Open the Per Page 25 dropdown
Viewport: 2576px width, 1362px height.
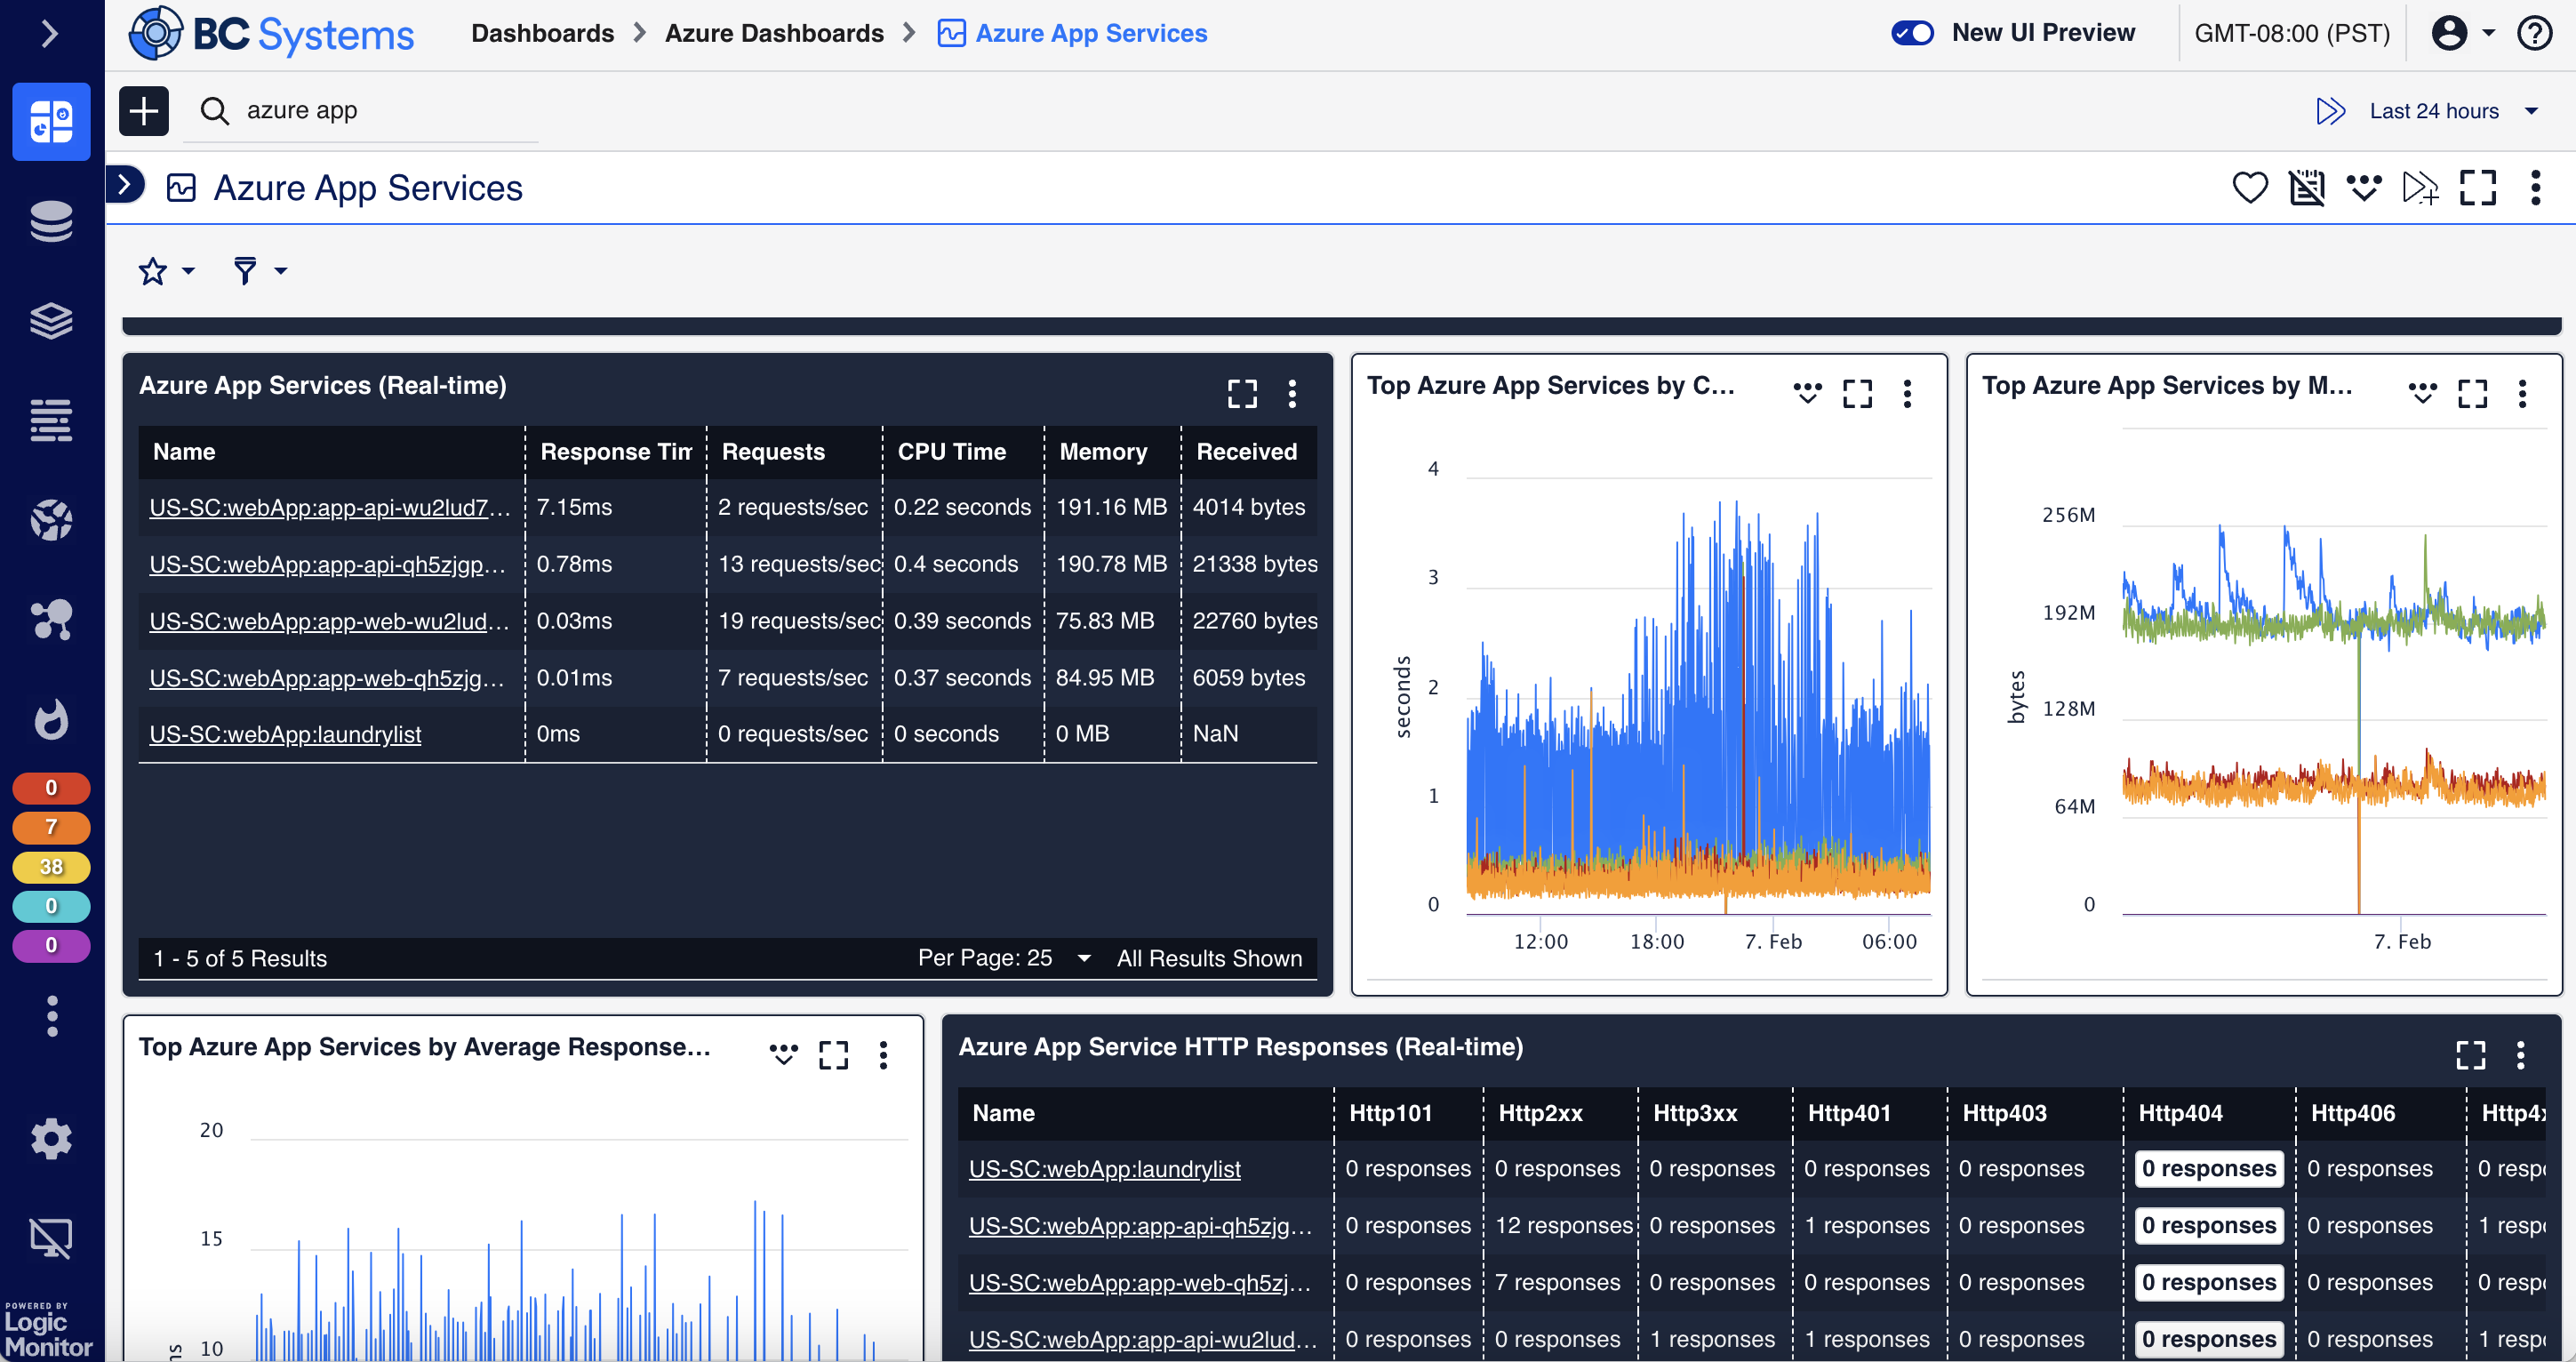click(x=1004, y=958)
